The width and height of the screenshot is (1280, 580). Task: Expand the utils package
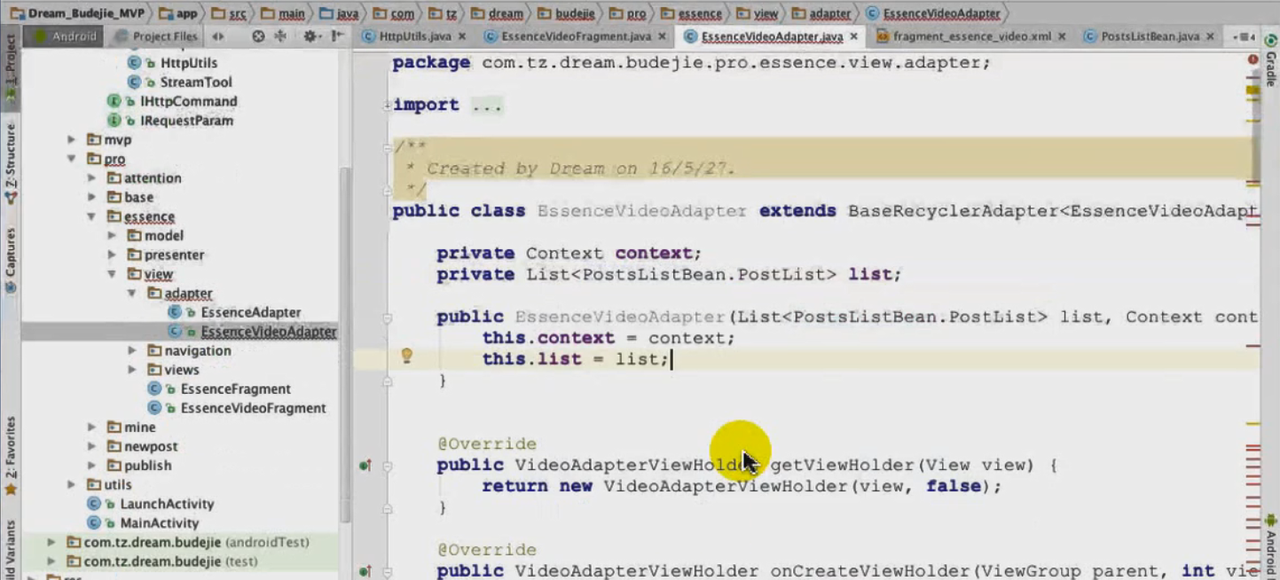(71, 485)
